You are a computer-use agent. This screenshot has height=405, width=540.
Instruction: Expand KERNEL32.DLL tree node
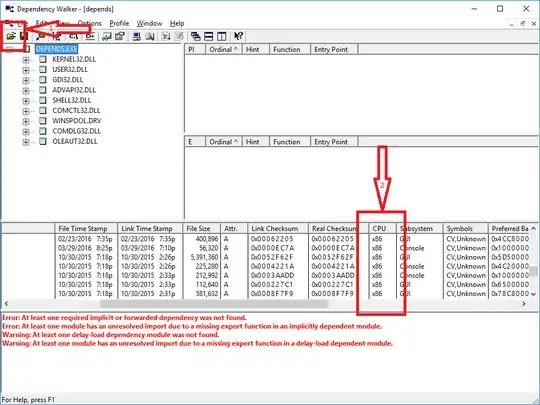[x=26, y=60]
